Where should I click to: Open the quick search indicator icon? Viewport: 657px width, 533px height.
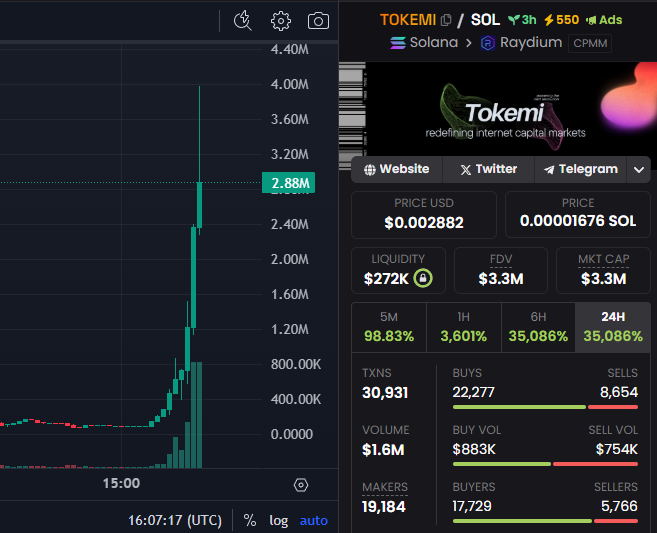click(243, 21)
